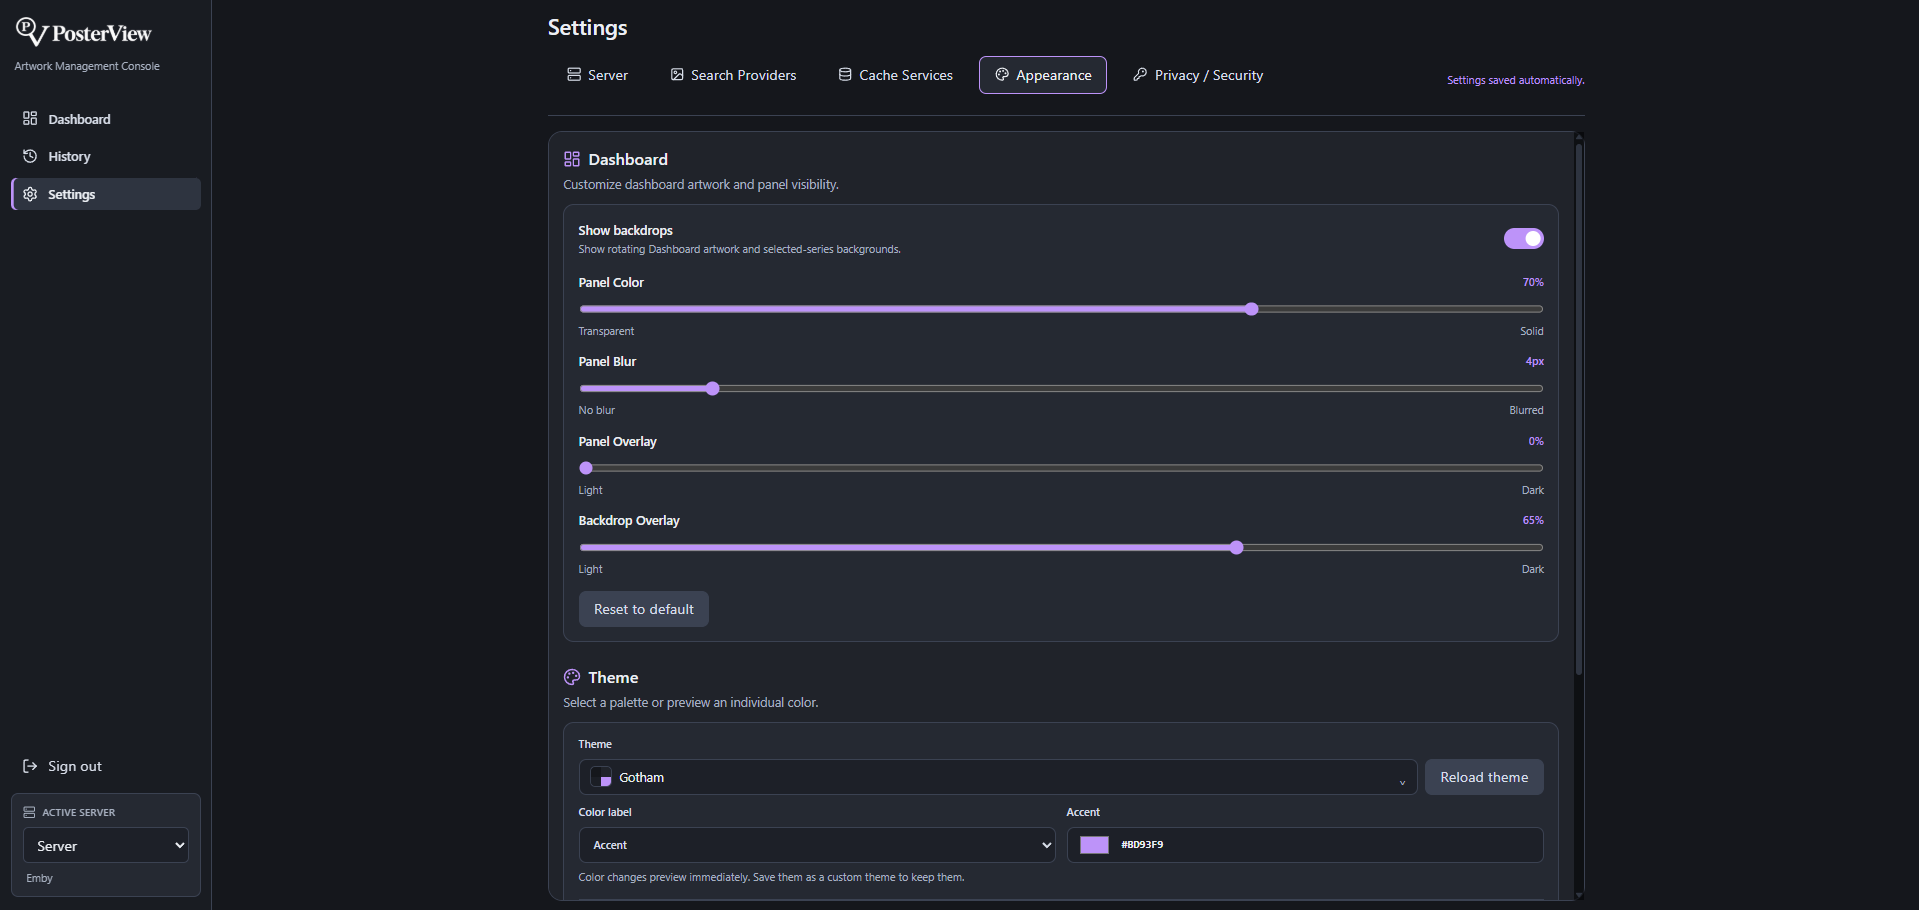This screenshot has height=910, width=1919.
Task: Click the 'Settings saved automatically.' text
Action: [1515, 80]
